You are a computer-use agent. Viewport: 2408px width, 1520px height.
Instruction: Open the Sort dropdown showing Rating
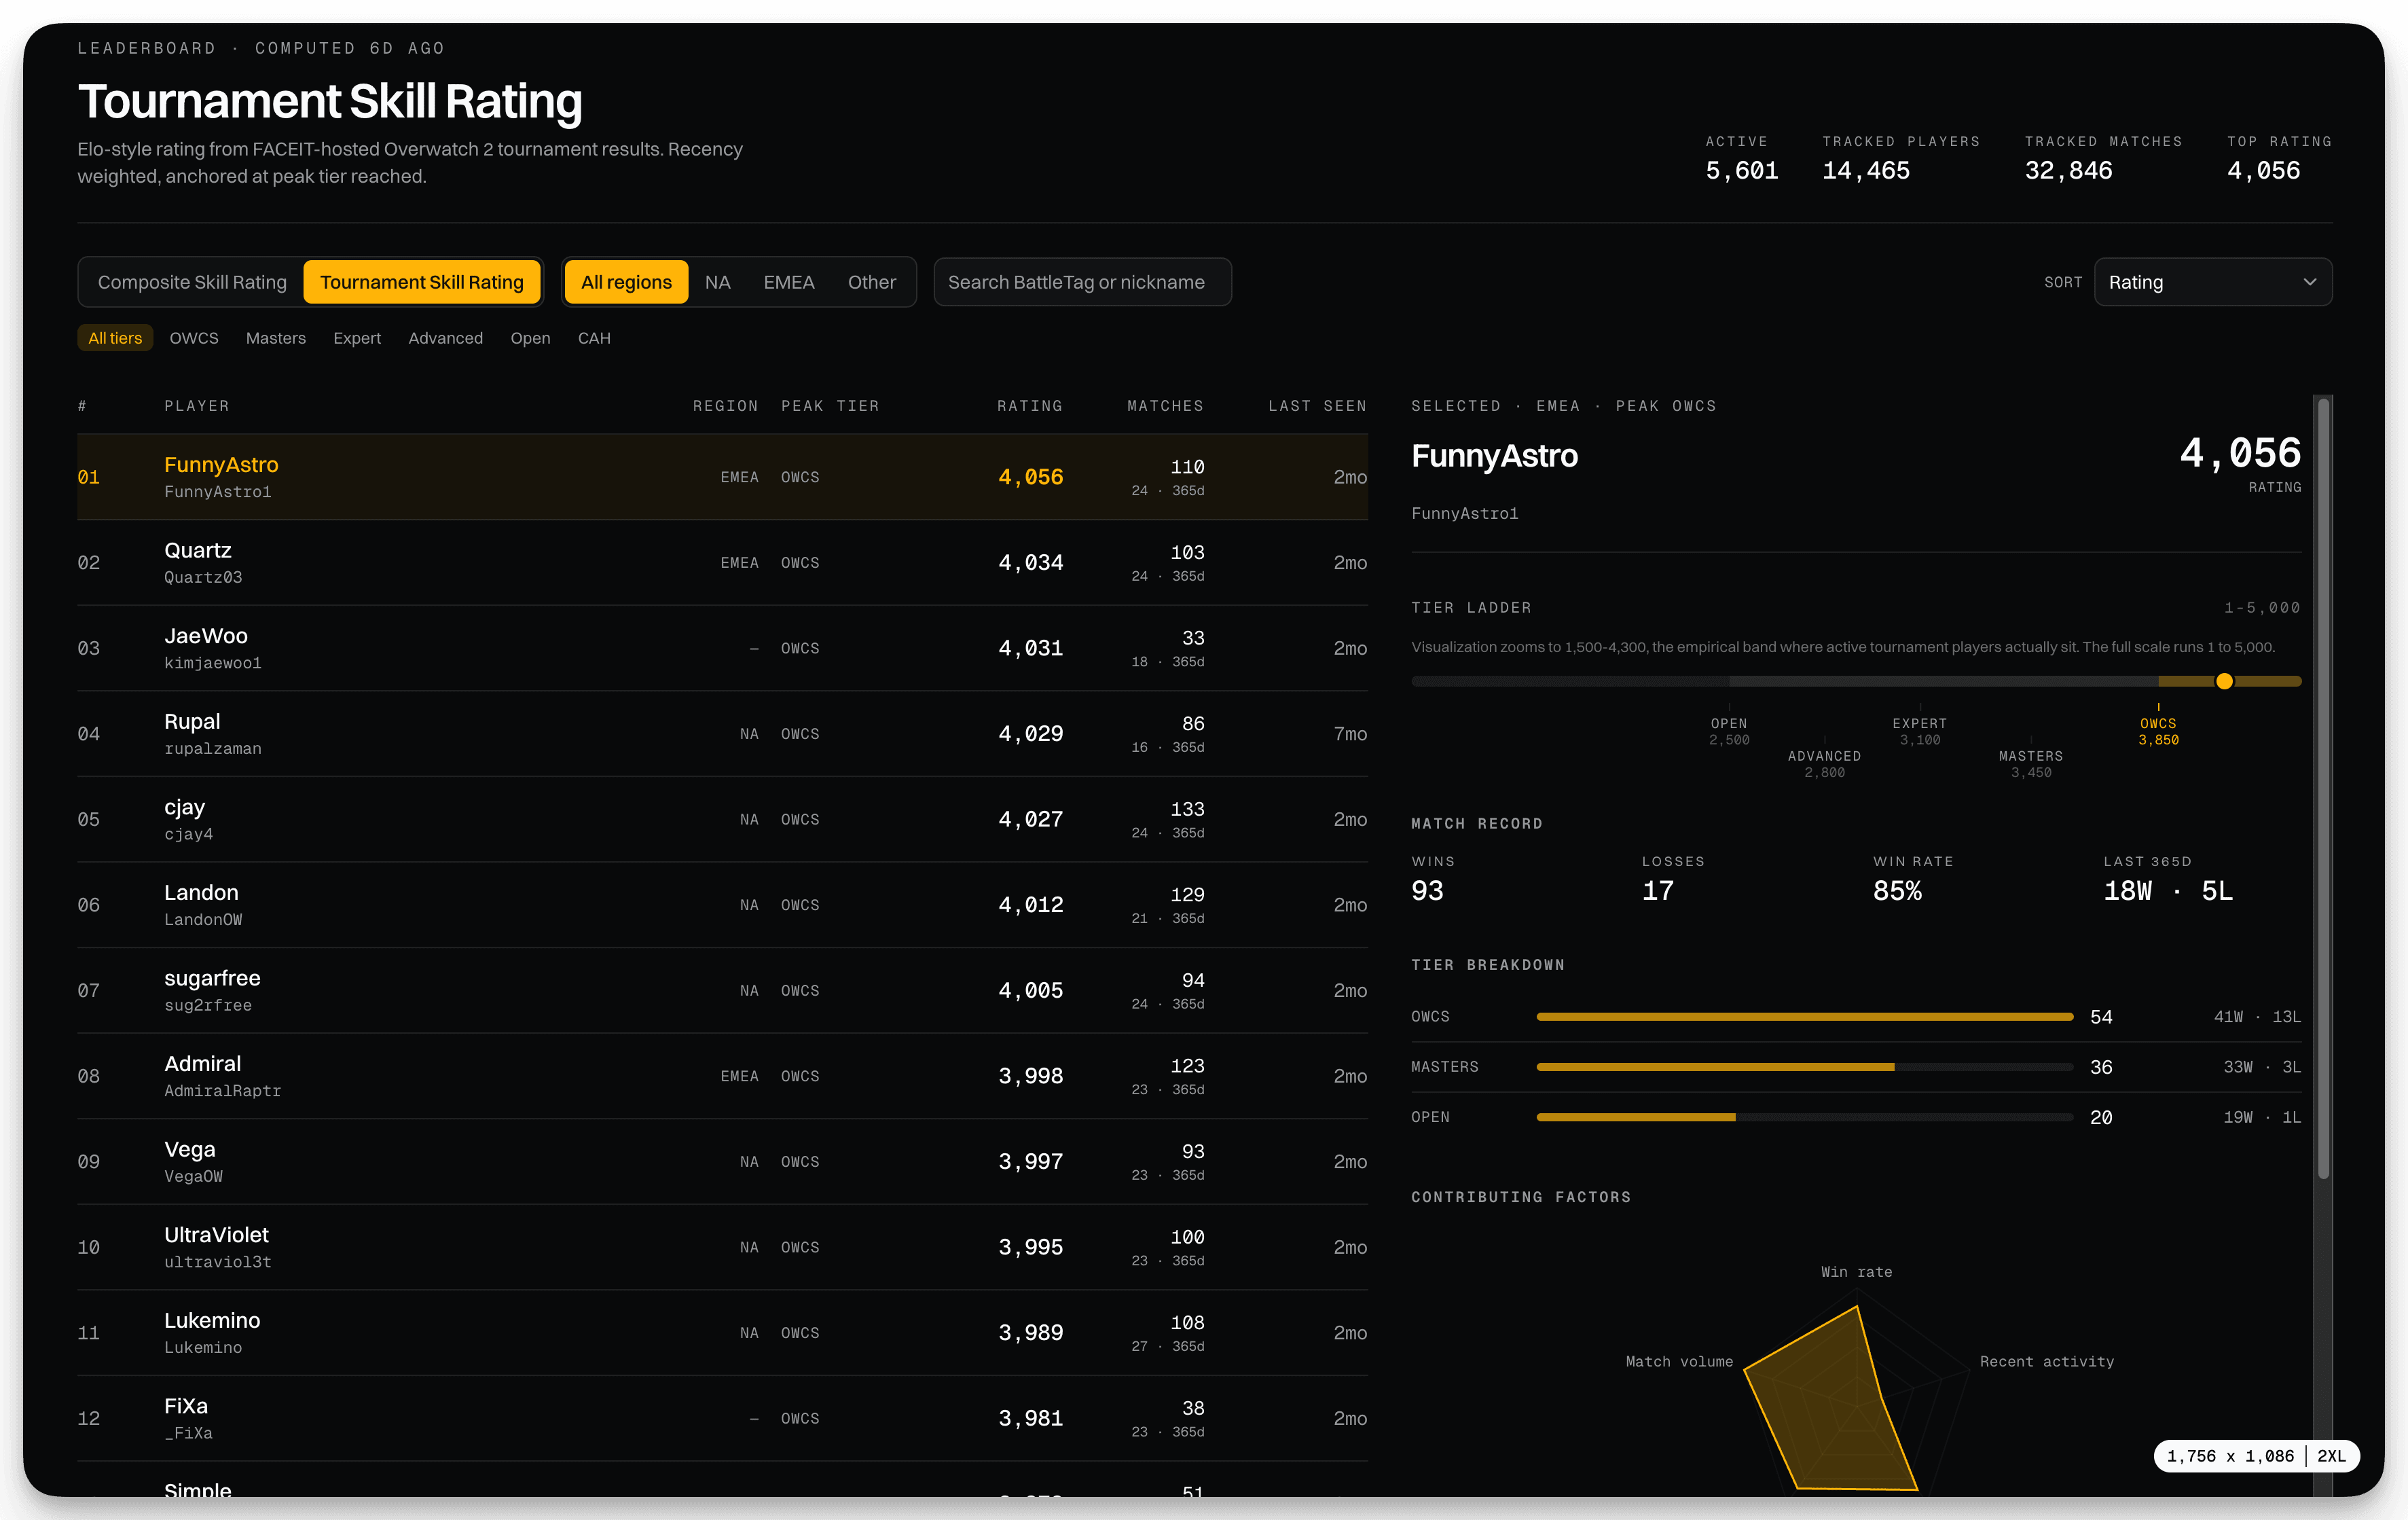pyautogui.click(x=2212, y=282)
